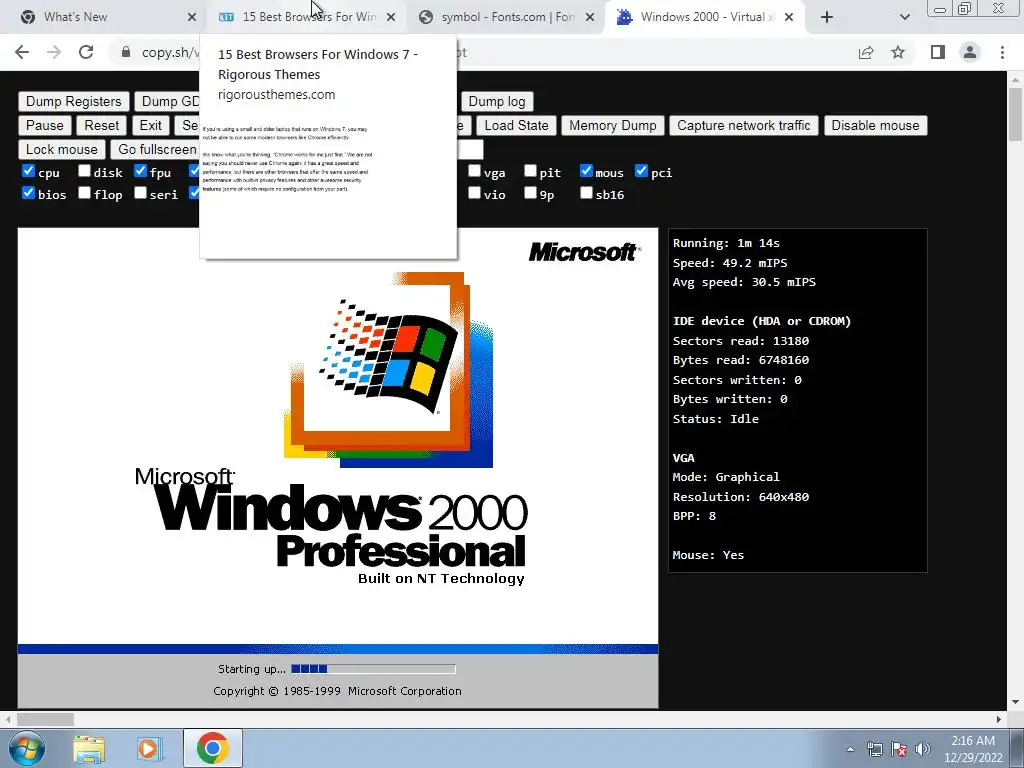Click the Reset button
The height and width of the screenshot is (768, 1024).
click(102, 125)
